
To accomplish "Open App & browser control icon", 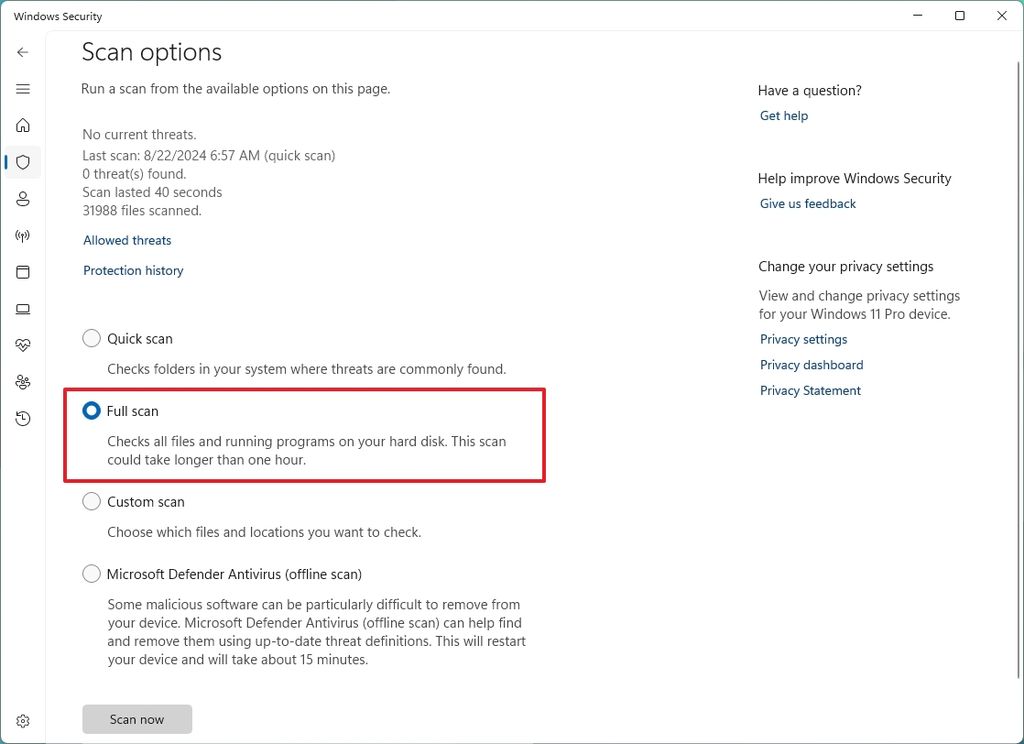I will tap(22, 272).
